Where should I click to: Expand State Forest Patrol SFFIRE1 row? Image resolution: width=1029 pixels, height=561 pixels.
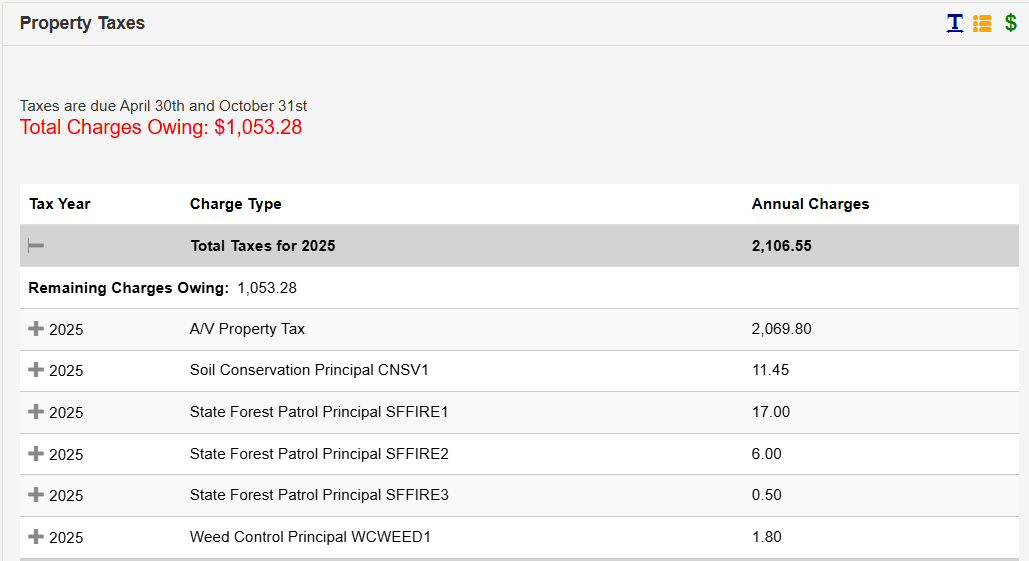[36, 412]
